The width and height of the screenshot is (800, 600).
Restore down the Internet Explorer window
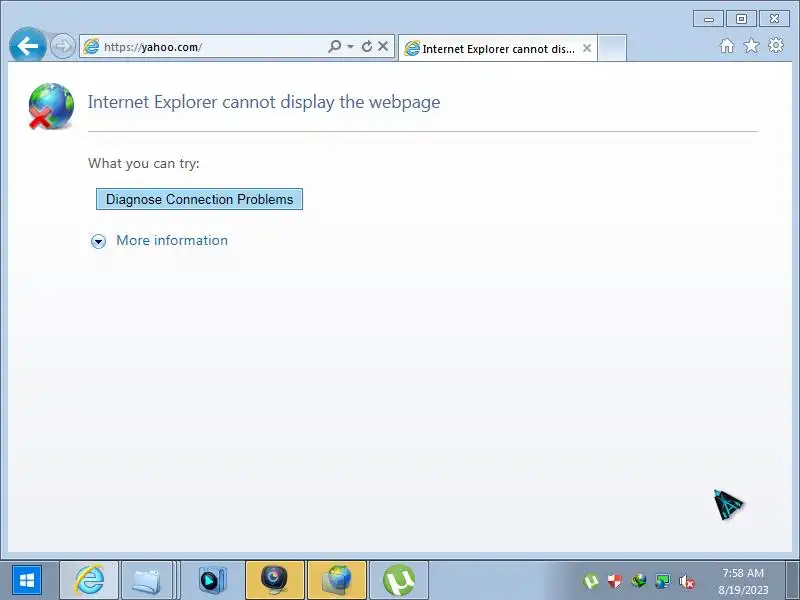pyautogui.click(x=741, y=19)
